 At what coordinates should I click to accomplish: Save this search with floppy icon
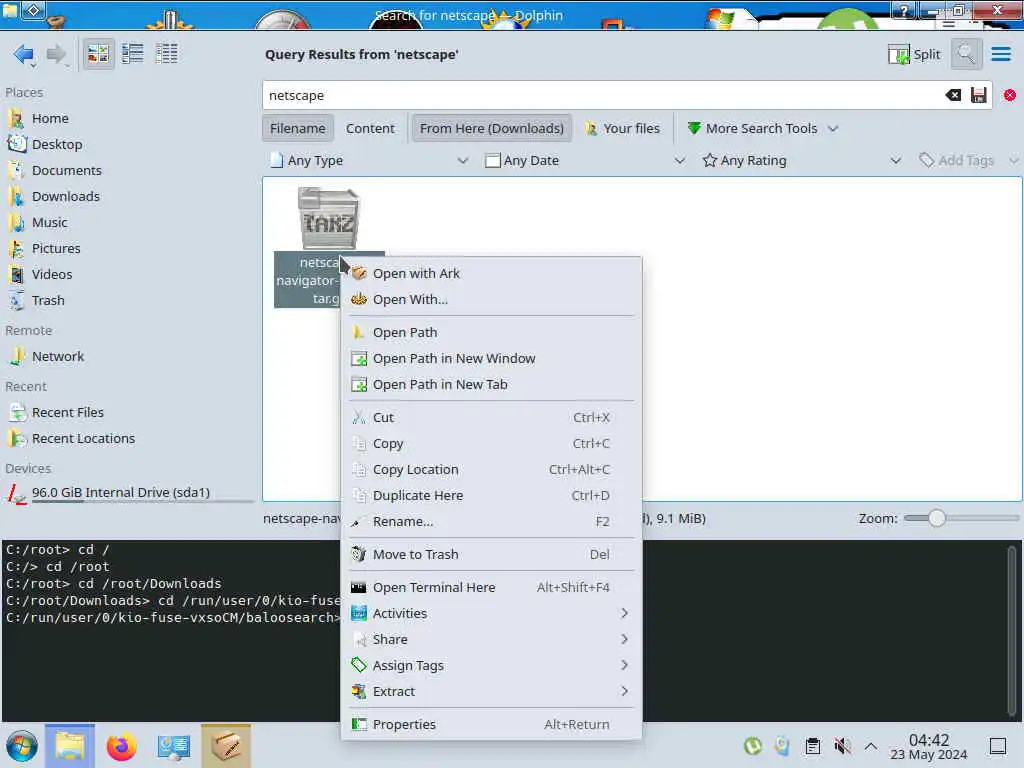coord(978,95)
